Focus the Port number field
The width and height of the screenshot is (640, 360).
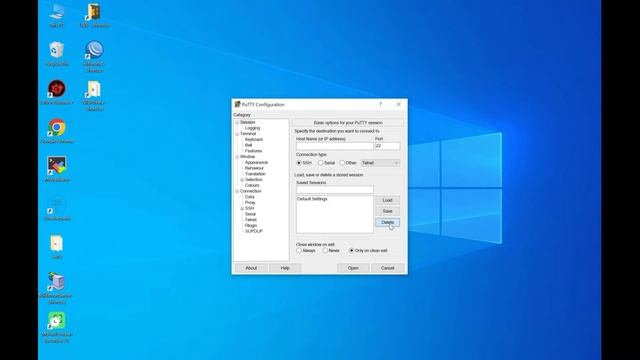click(387, 146)
